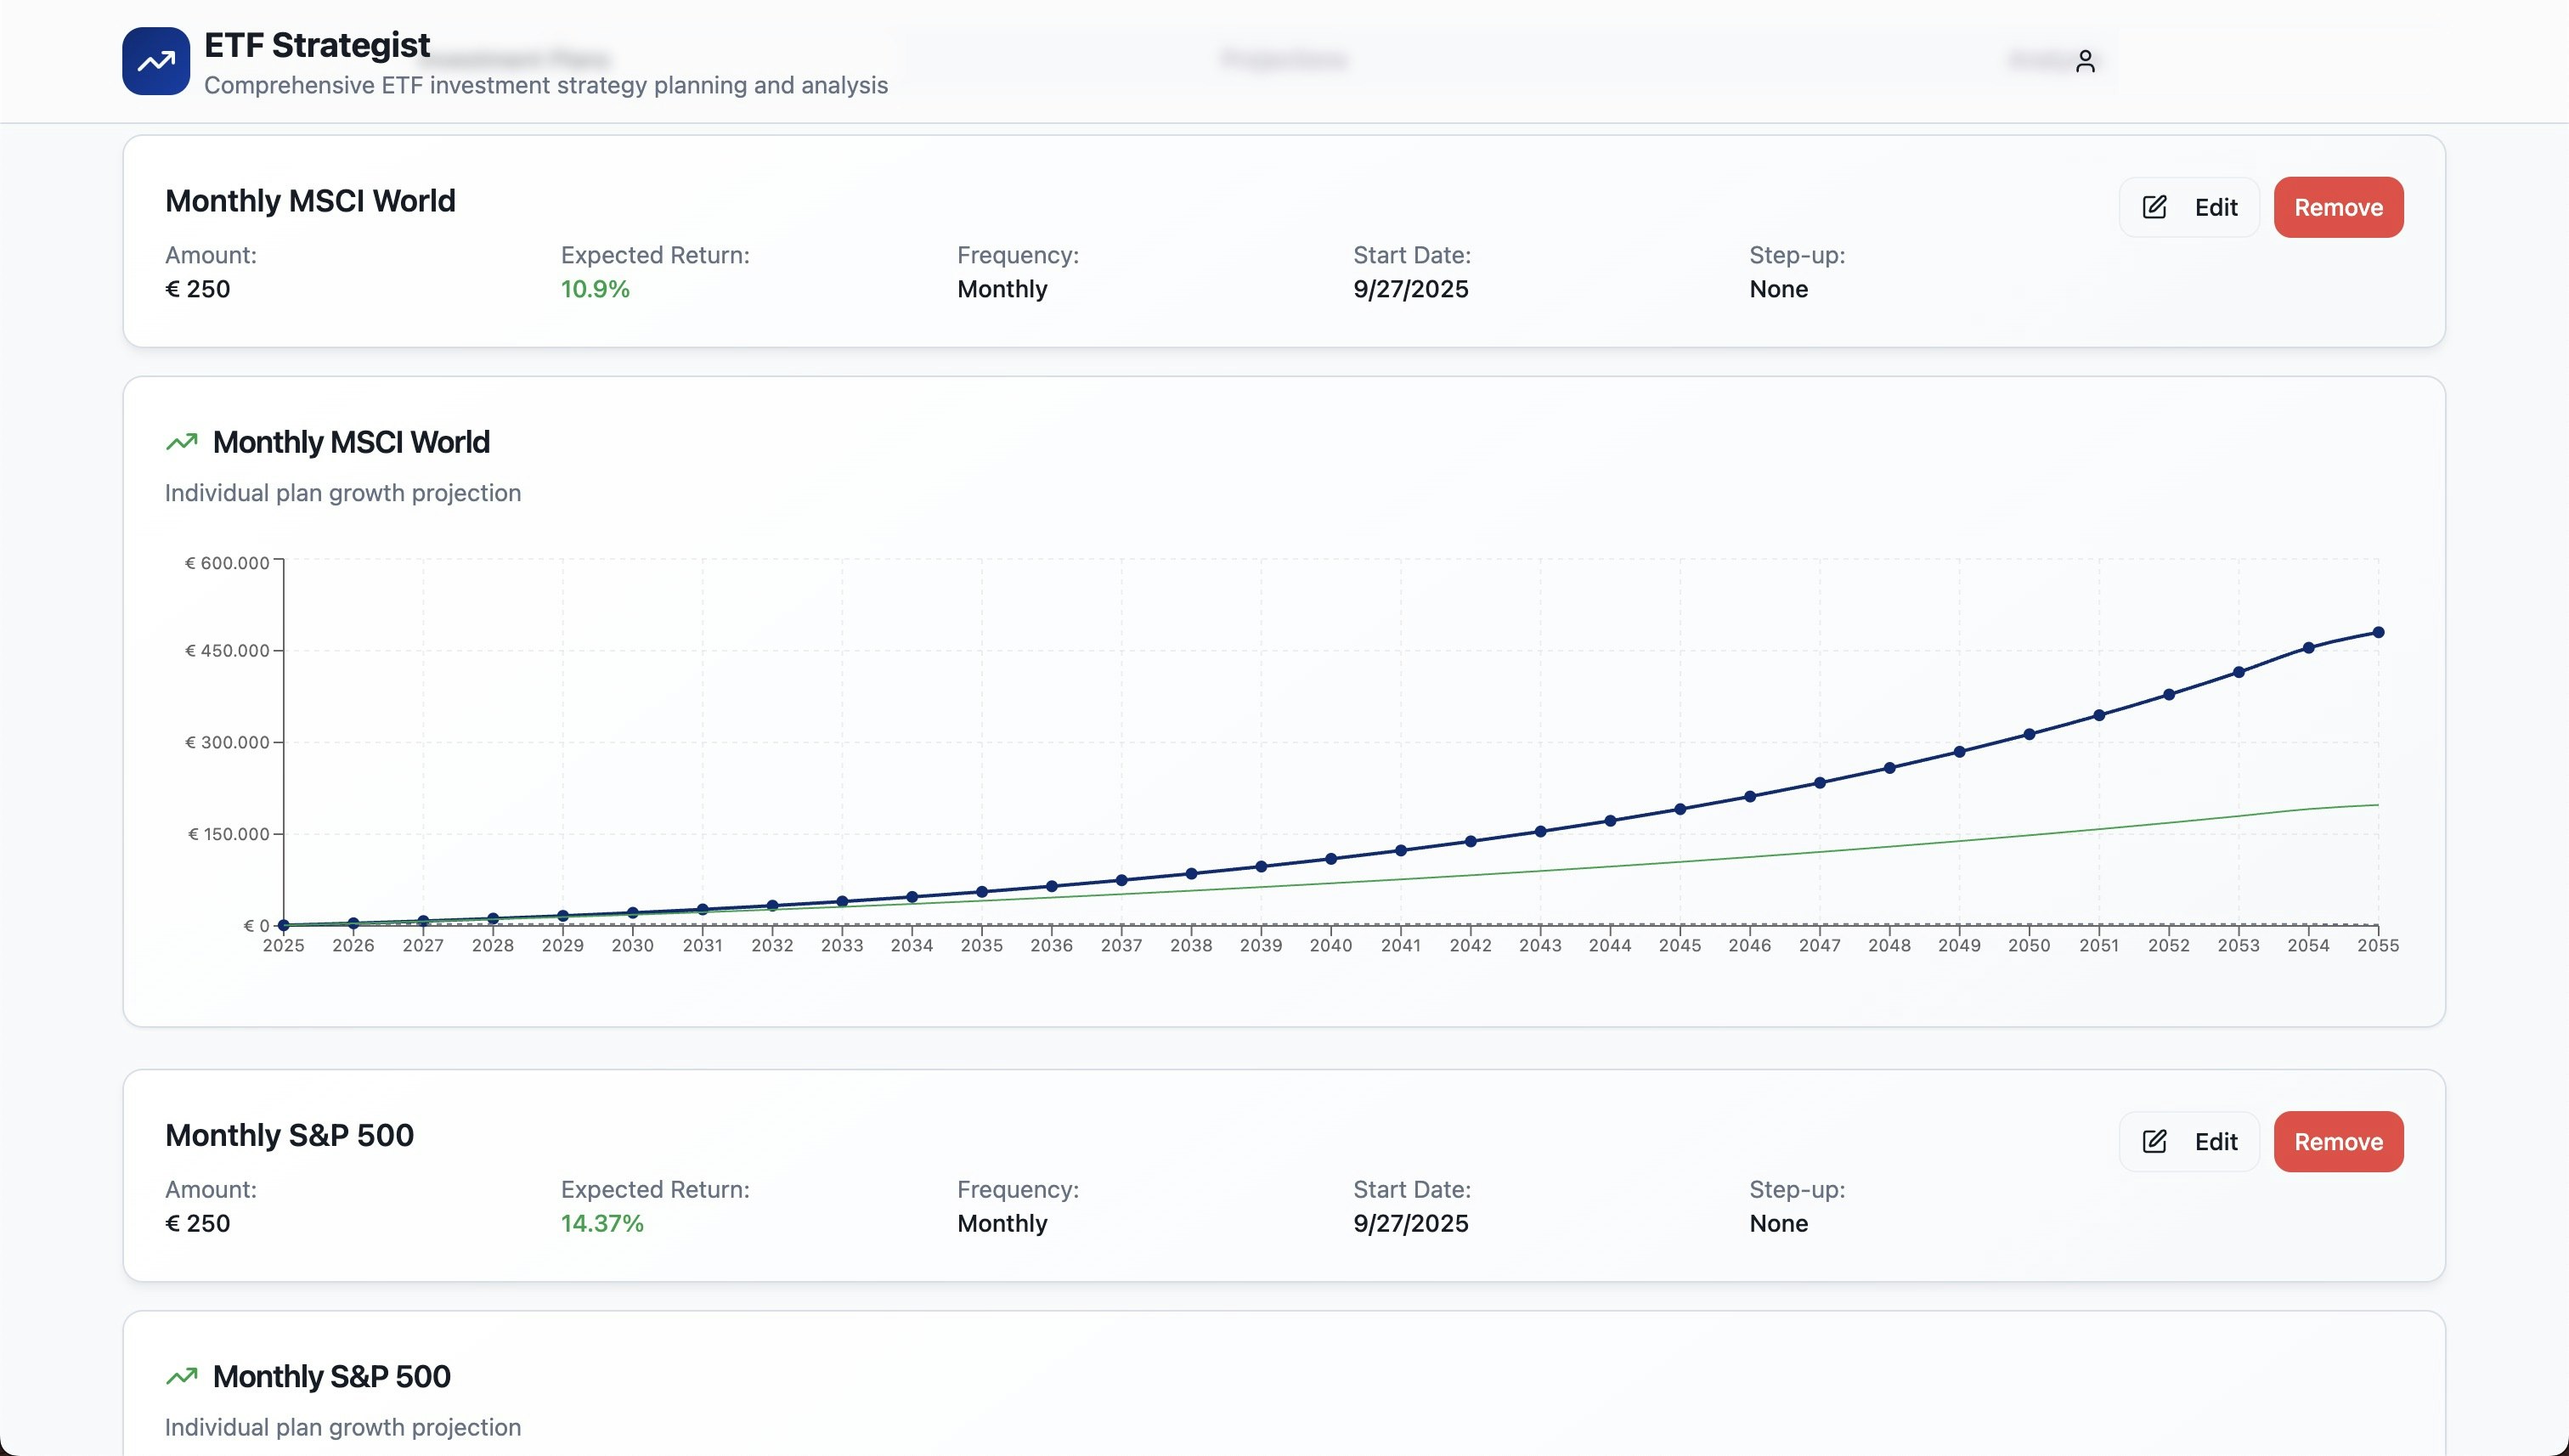Click the € 300.000 y-axis label

[x=227, y=742]
